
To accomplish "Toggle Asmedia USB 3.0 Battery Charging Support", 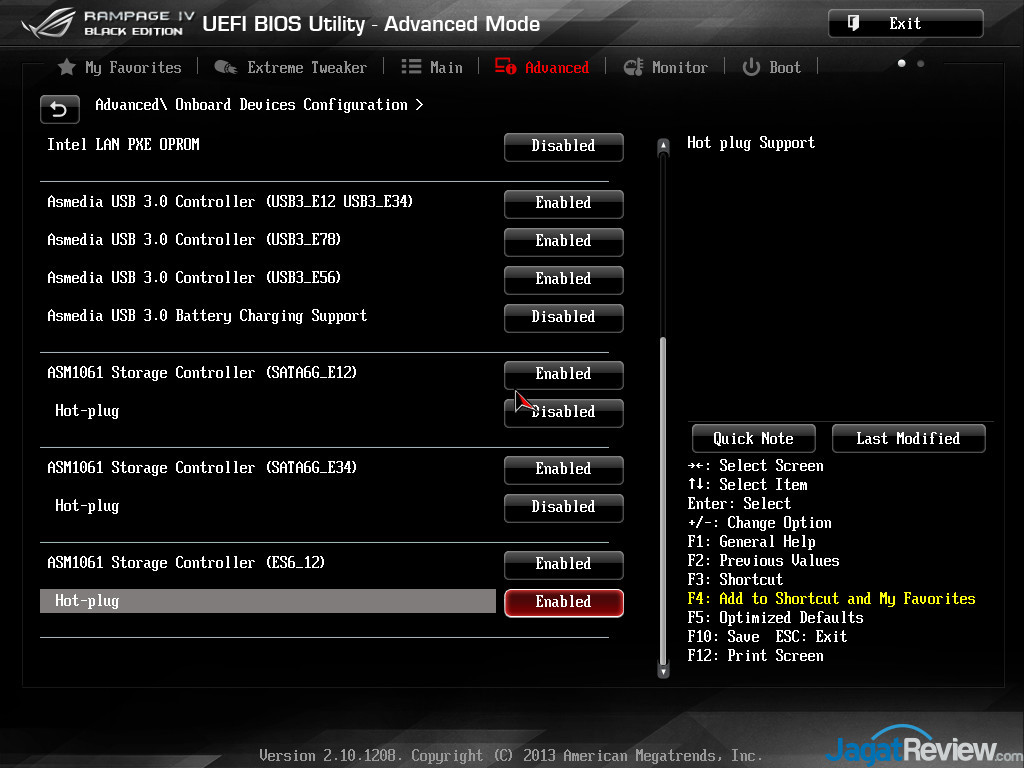I will 563,317.
